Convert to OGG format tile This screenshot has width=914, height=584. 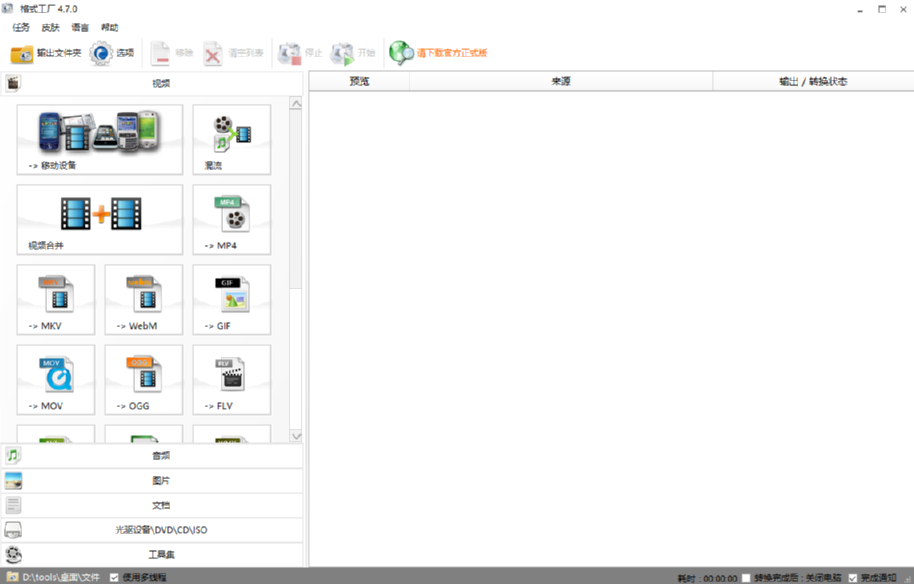coord(143,379)
